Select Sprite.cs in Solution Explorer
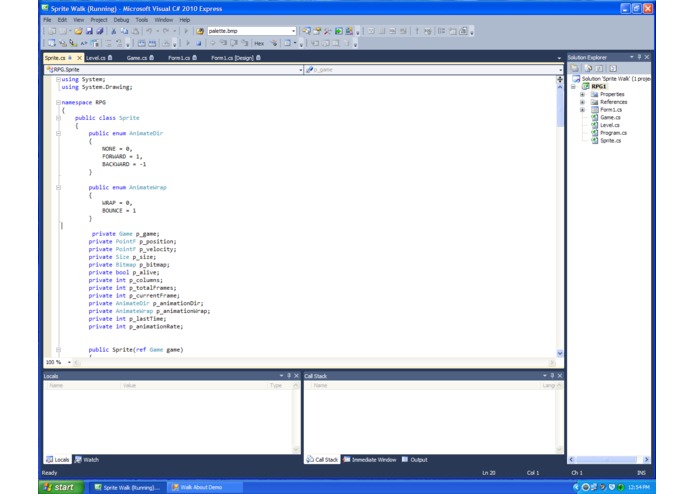Image resolution: width=695 pixels, height=494 pixels. 611,141
